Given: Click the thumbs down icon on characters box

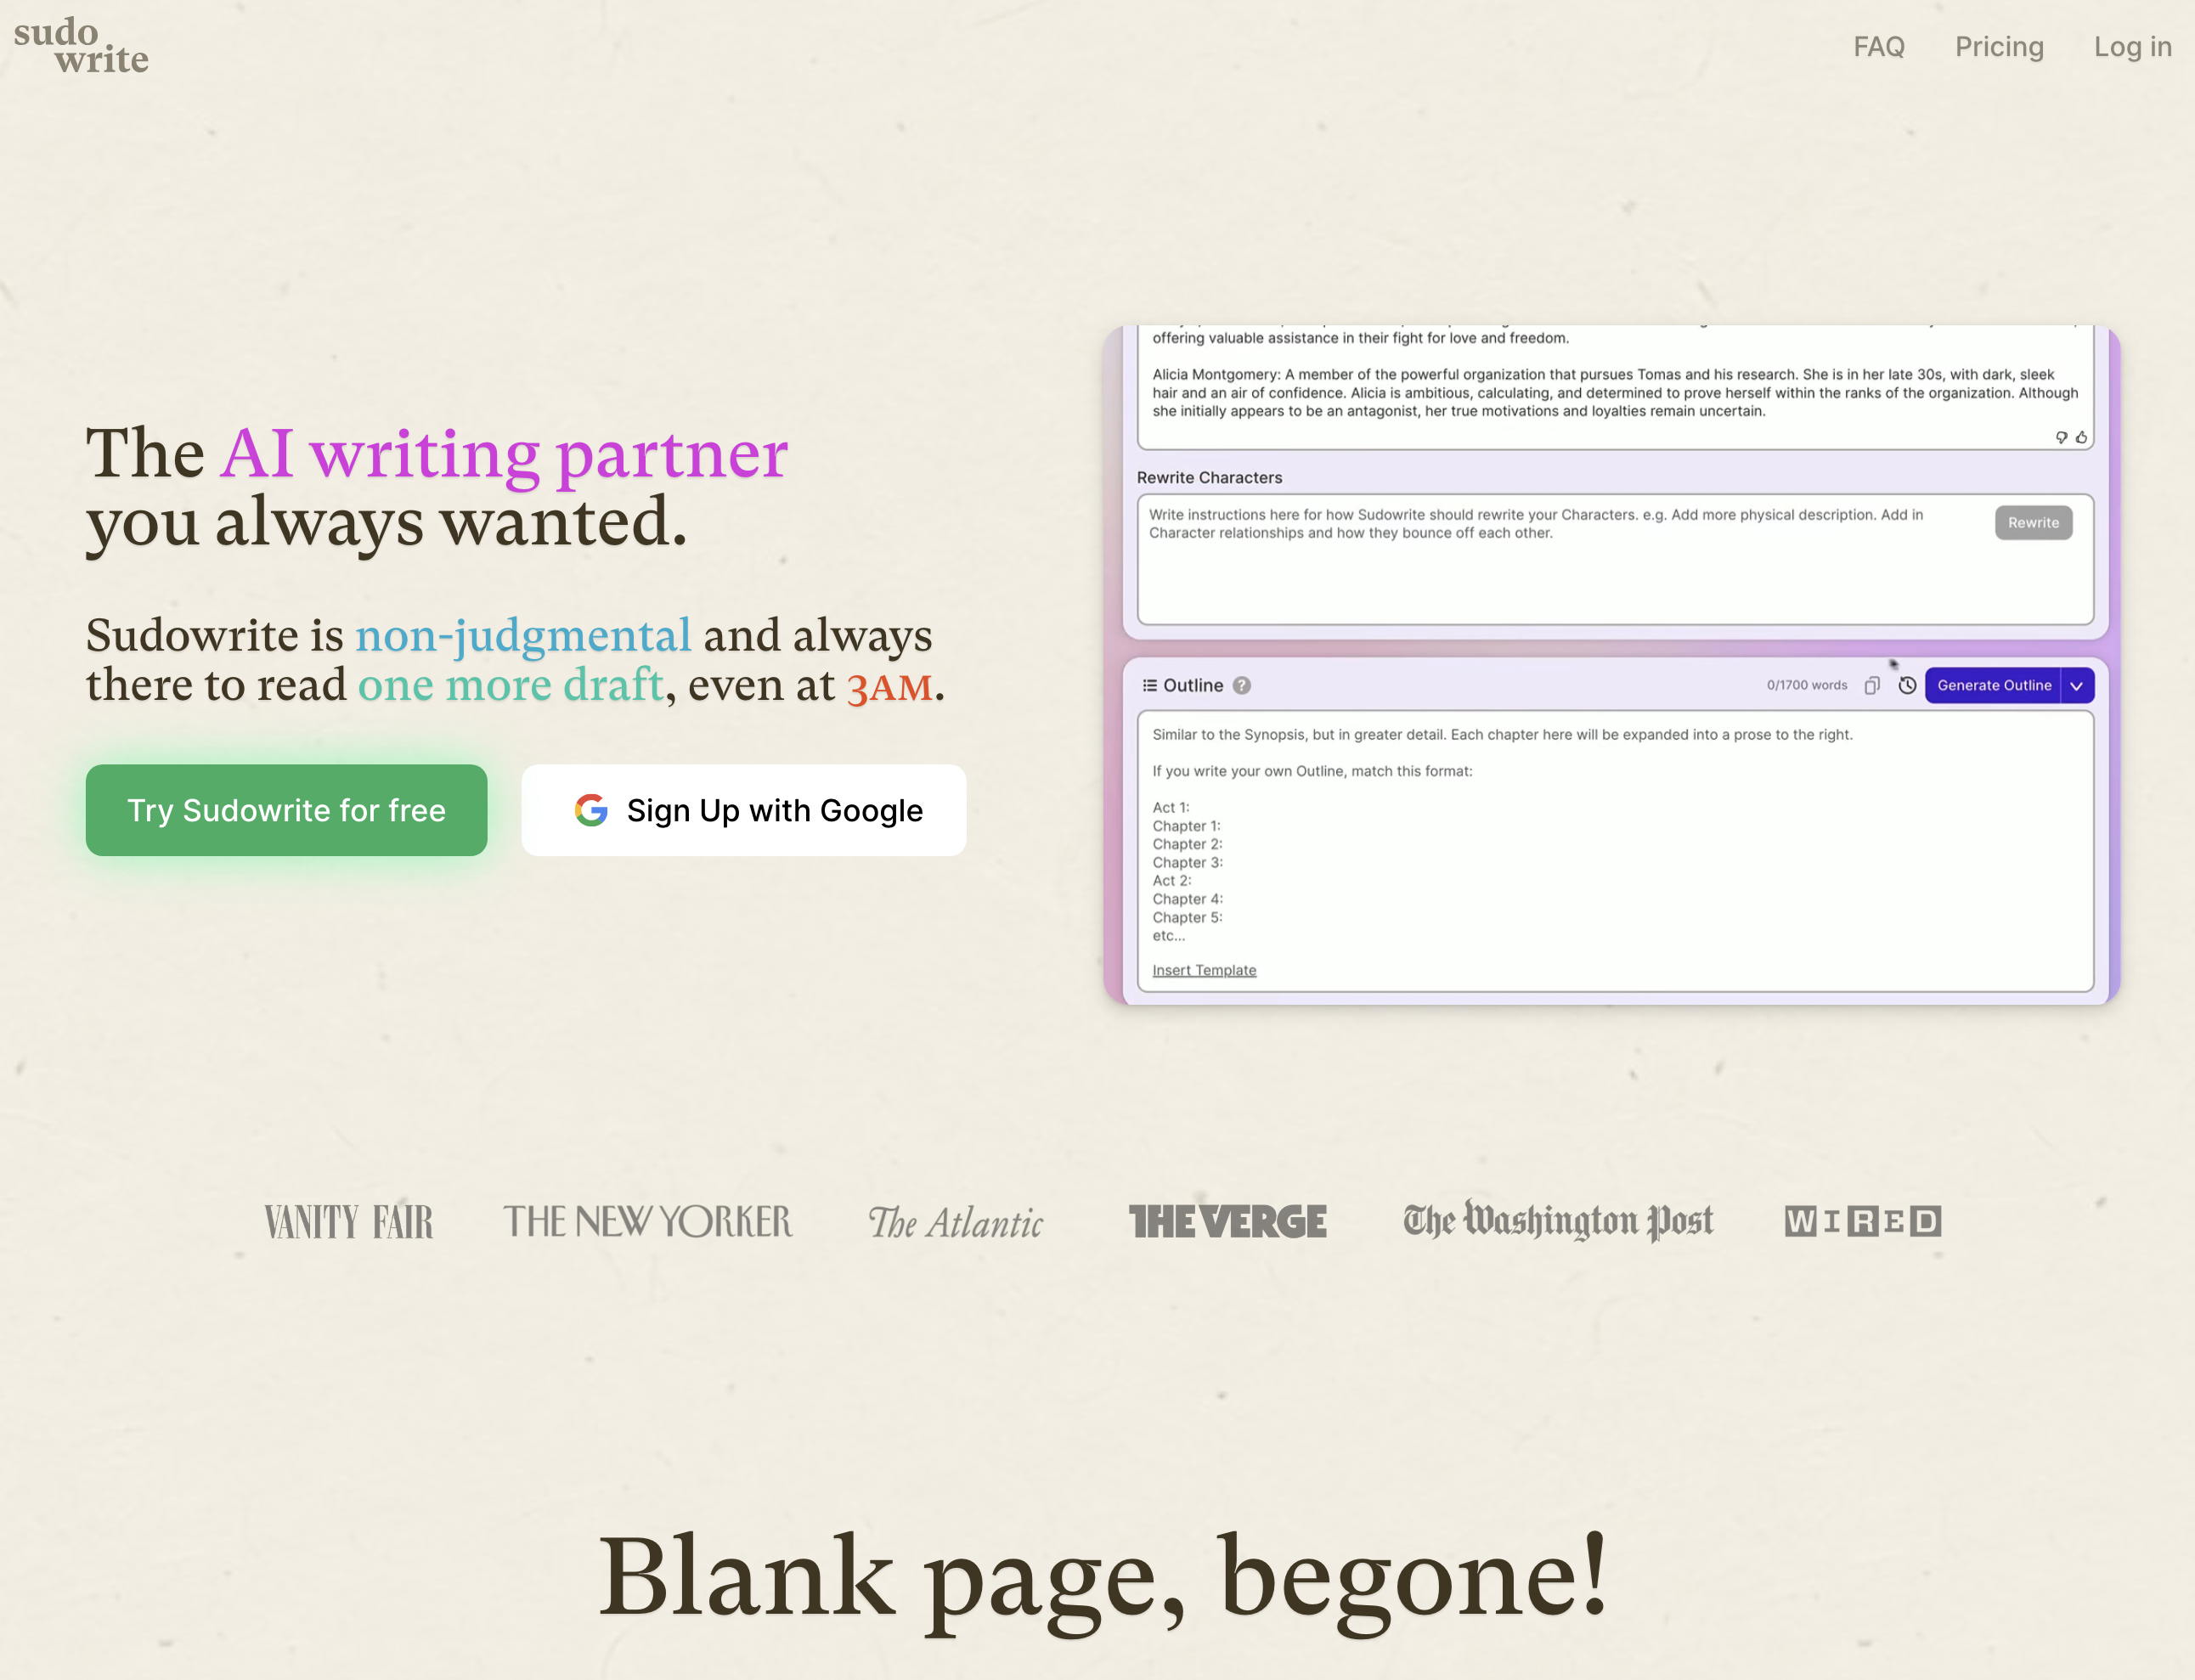Looking at the screenshot, I should tap(2061, 437).
